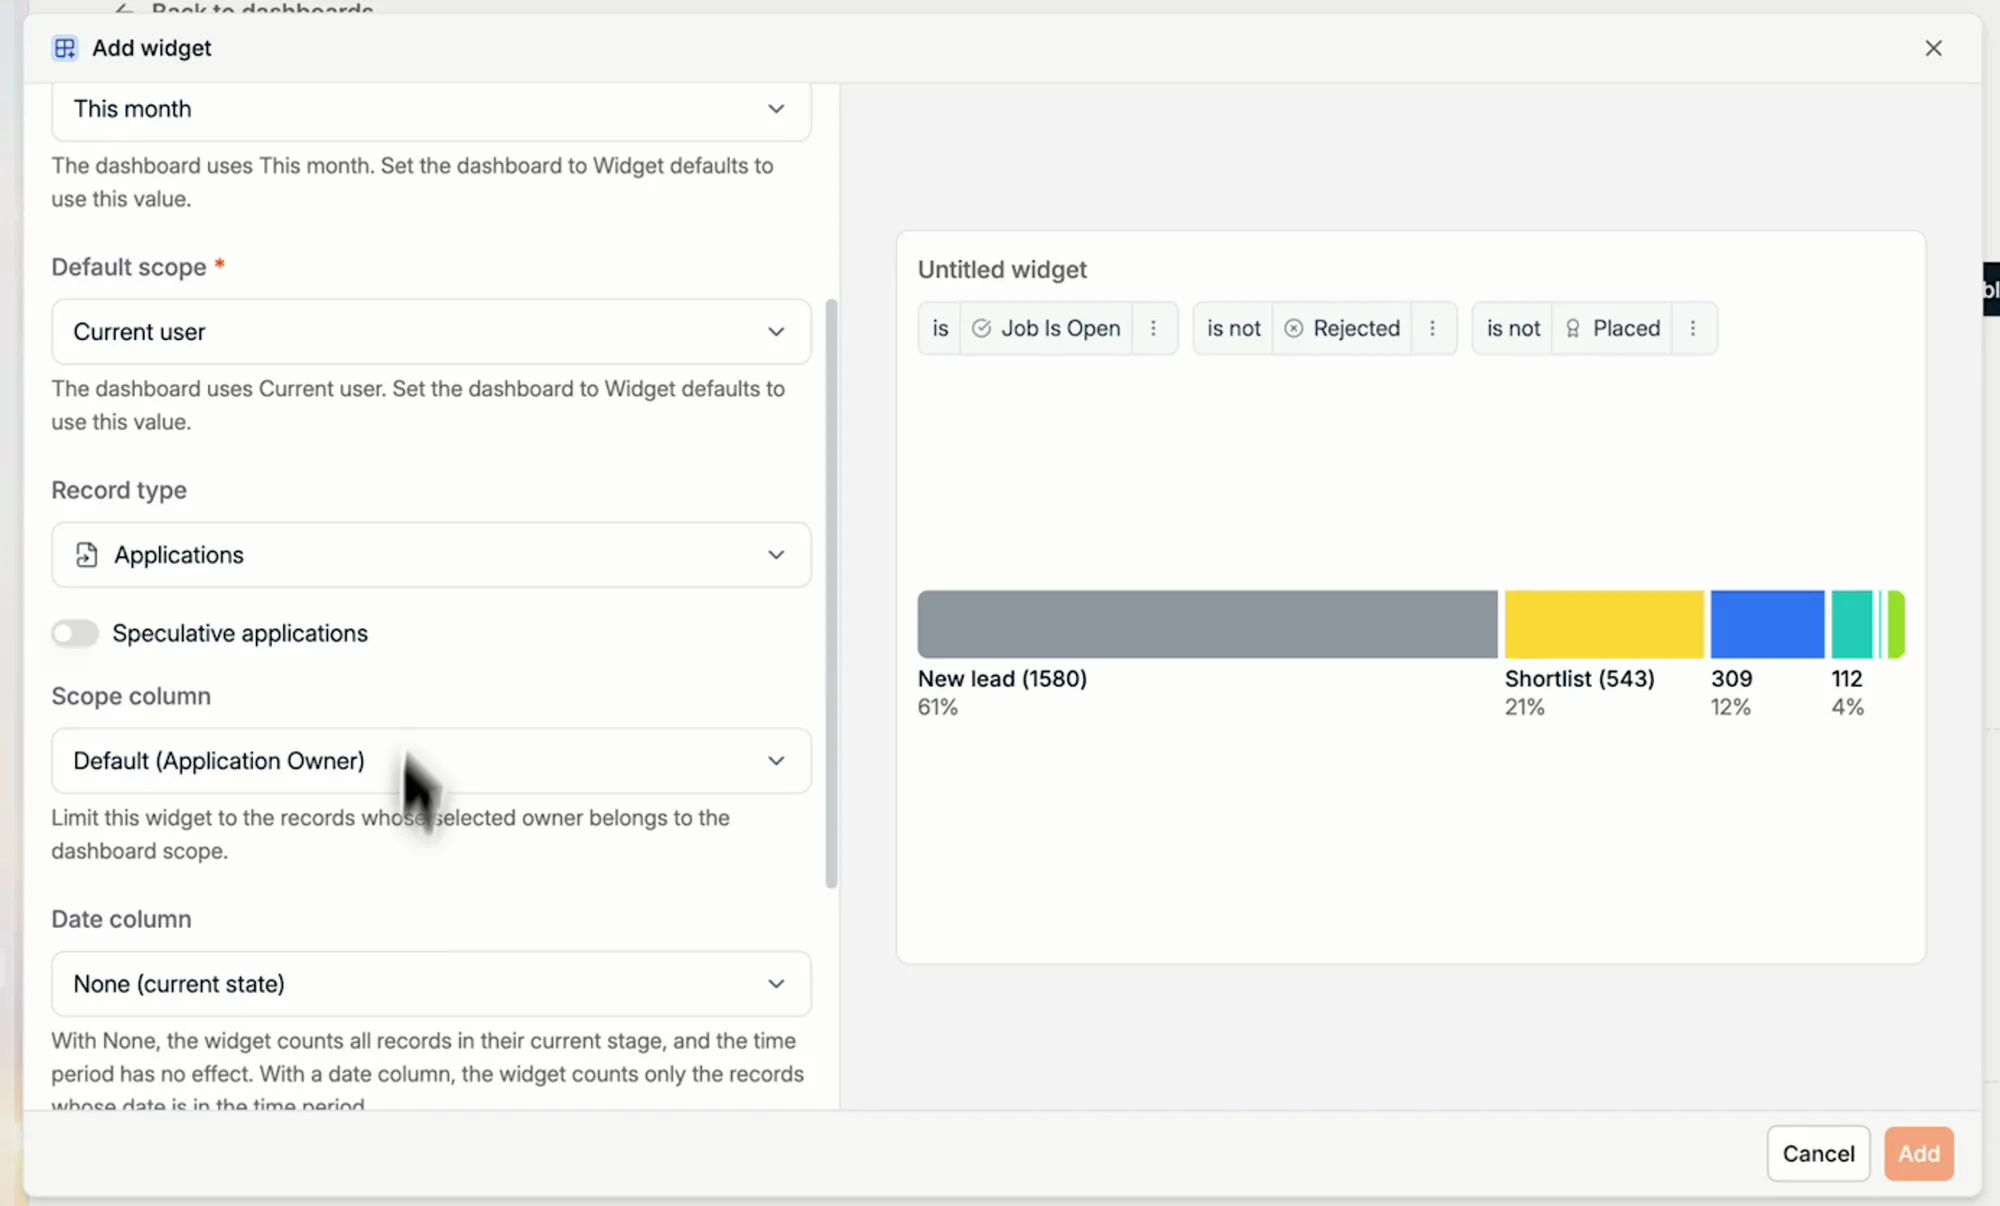
Task: Expand the Default scope Current user dropdown
Action: pos(431,332)
